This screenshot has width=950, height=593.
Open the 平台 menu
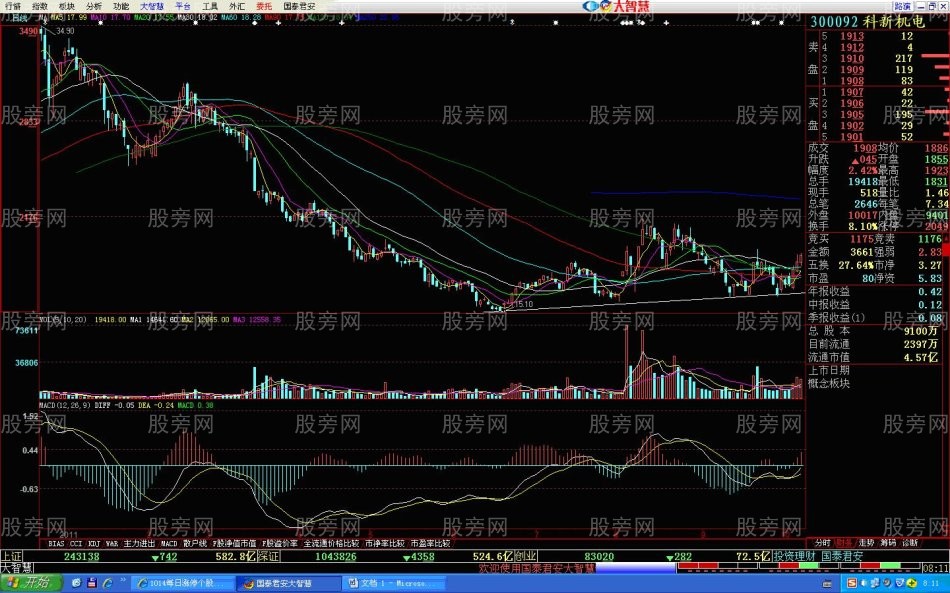pyautogui.click(x=183, y=6)
